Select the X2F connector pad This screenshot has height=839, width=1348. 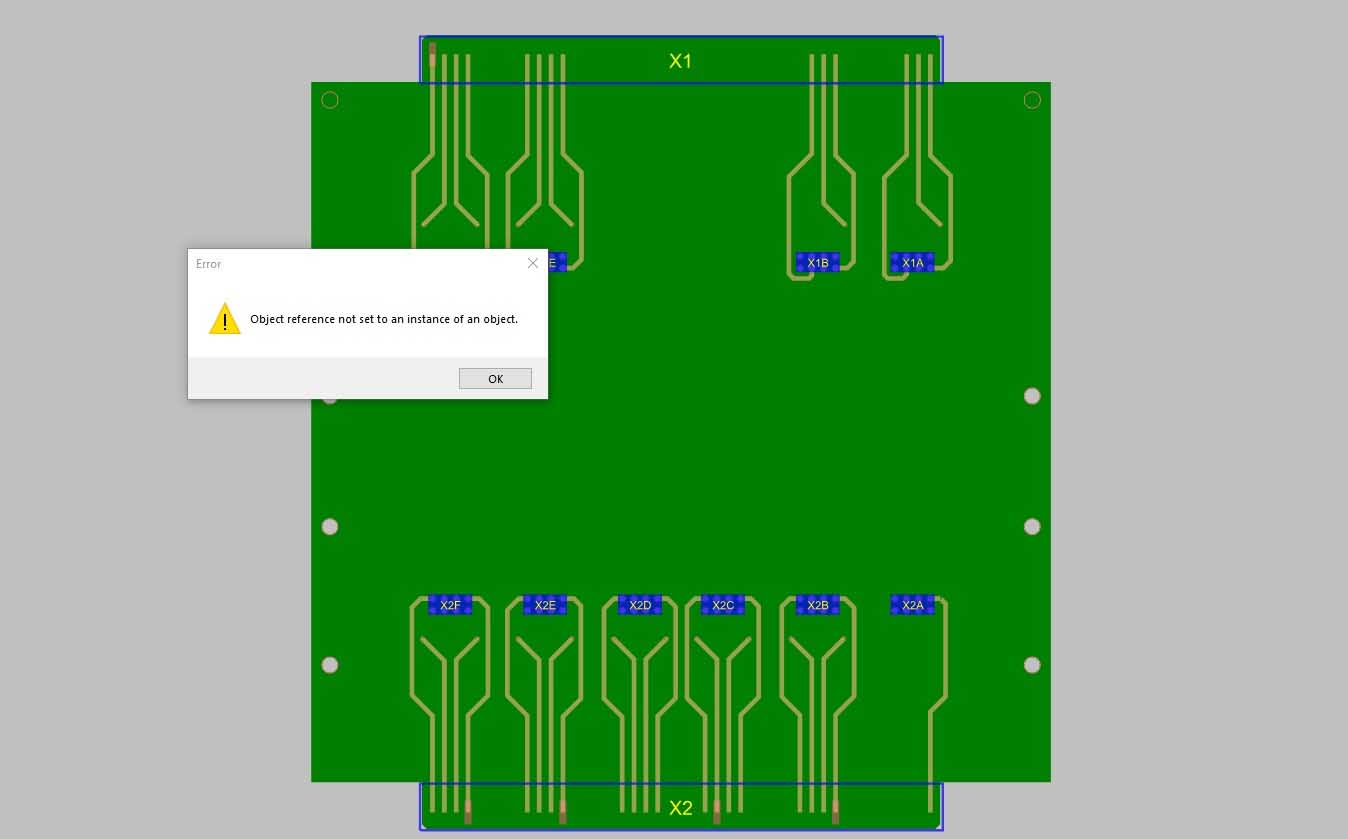(x=450, y=605)
